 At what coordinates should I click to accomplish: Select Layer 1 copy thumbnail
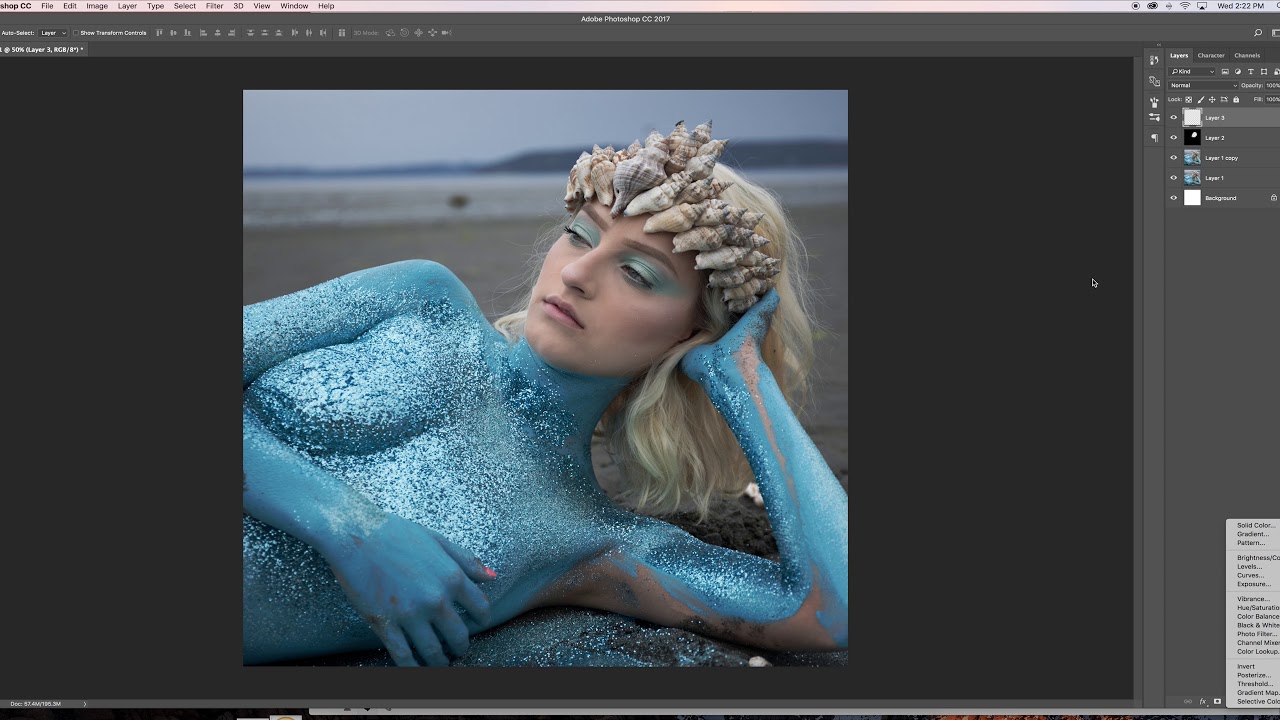click(1192, 157)
